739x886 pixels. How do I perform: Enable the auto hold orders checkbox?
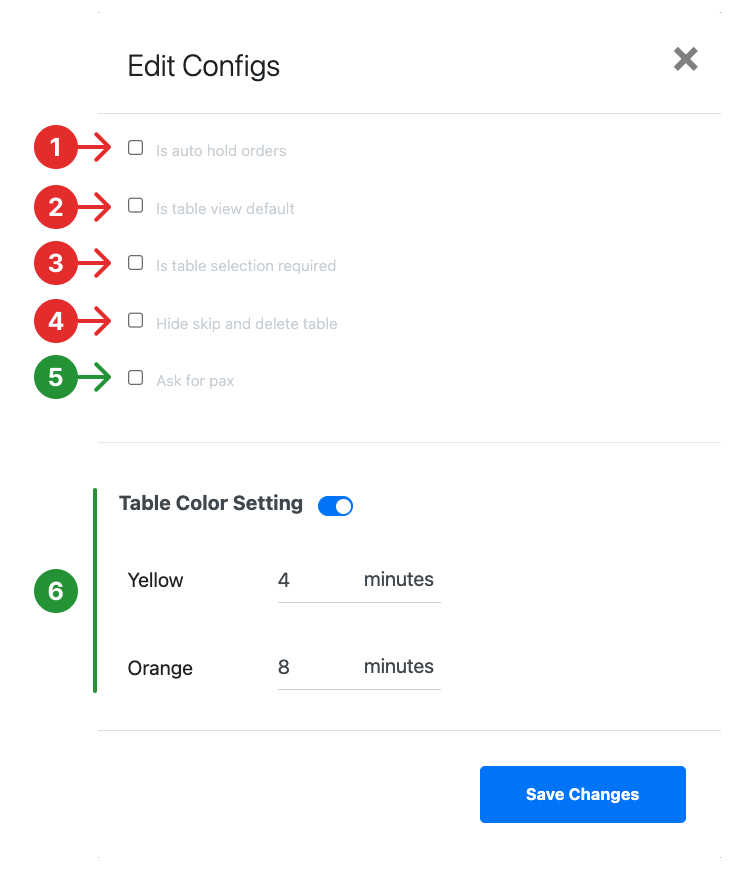136,147
